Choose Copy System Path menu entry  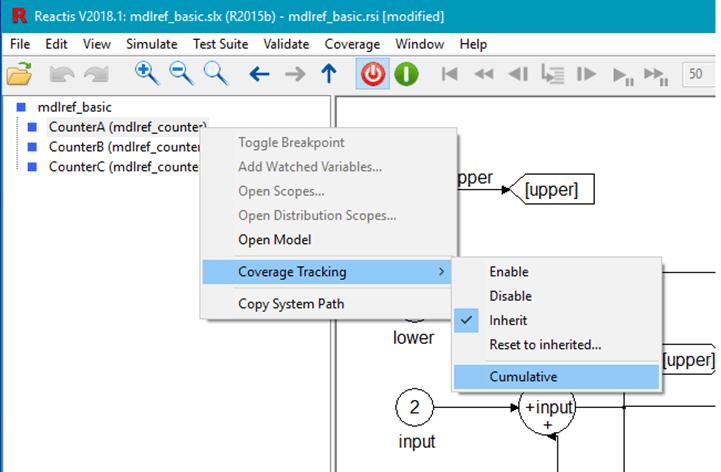click(x=291, y=304)
